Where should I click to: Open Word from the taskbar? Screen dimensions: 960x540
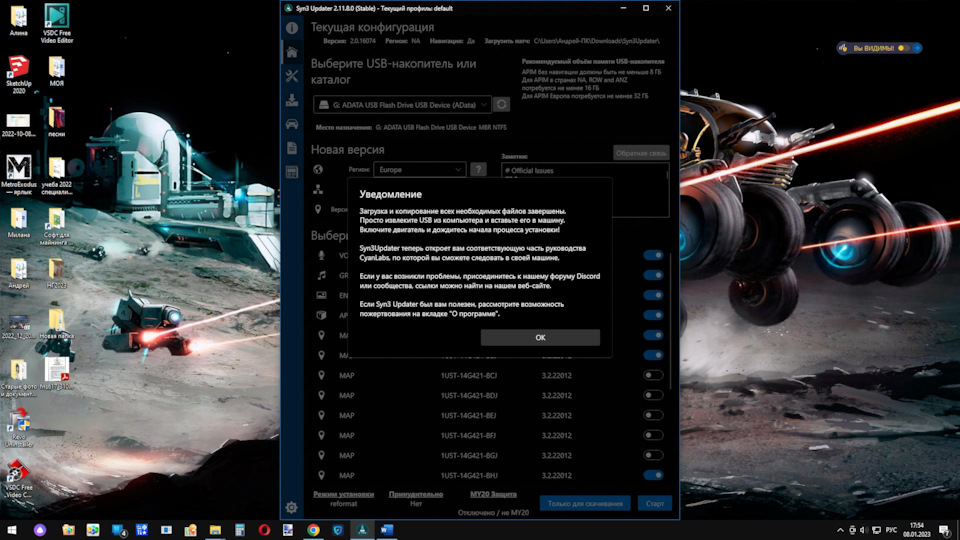(386, 530)
